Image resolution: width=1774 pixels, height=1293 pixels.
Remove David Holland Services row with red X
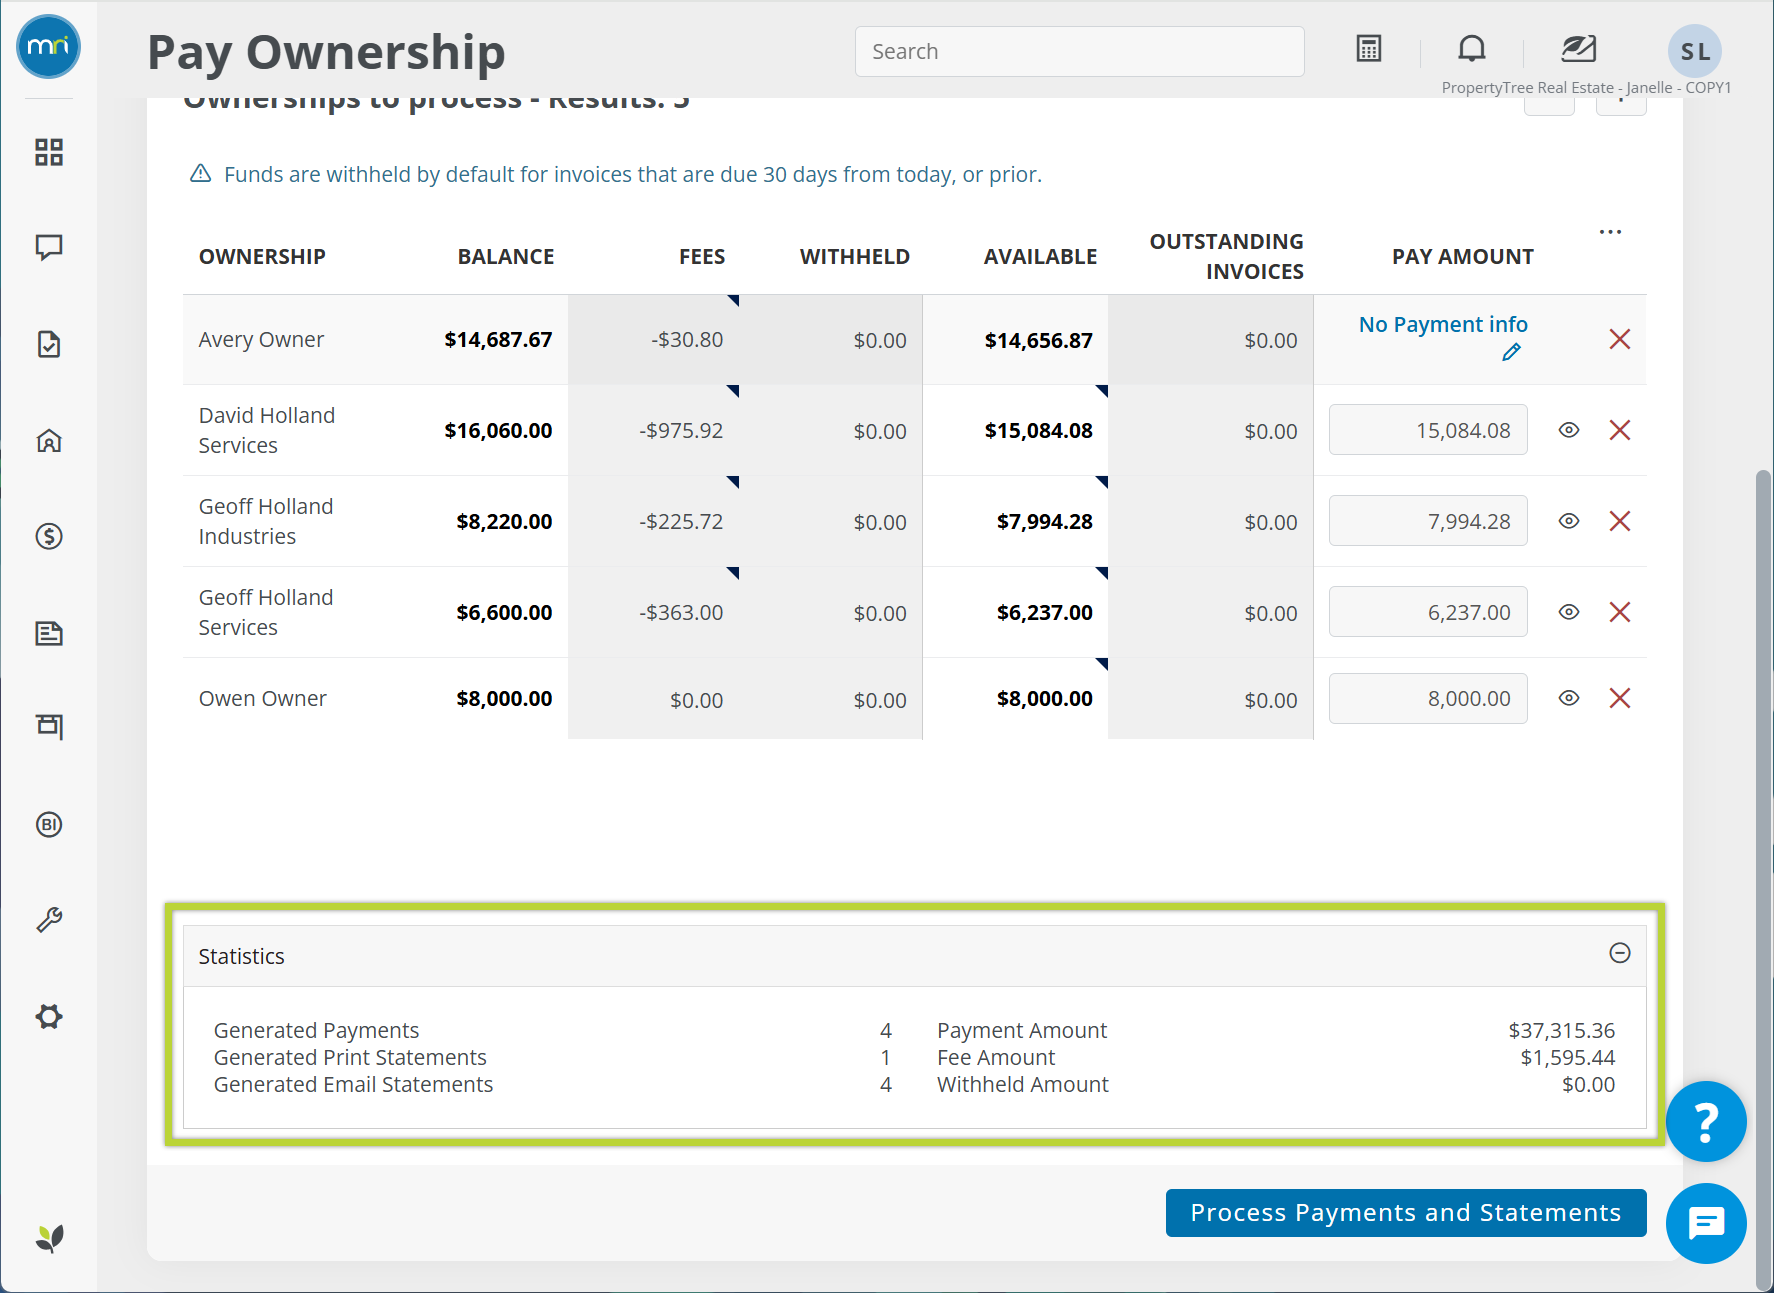(1620, 430)
